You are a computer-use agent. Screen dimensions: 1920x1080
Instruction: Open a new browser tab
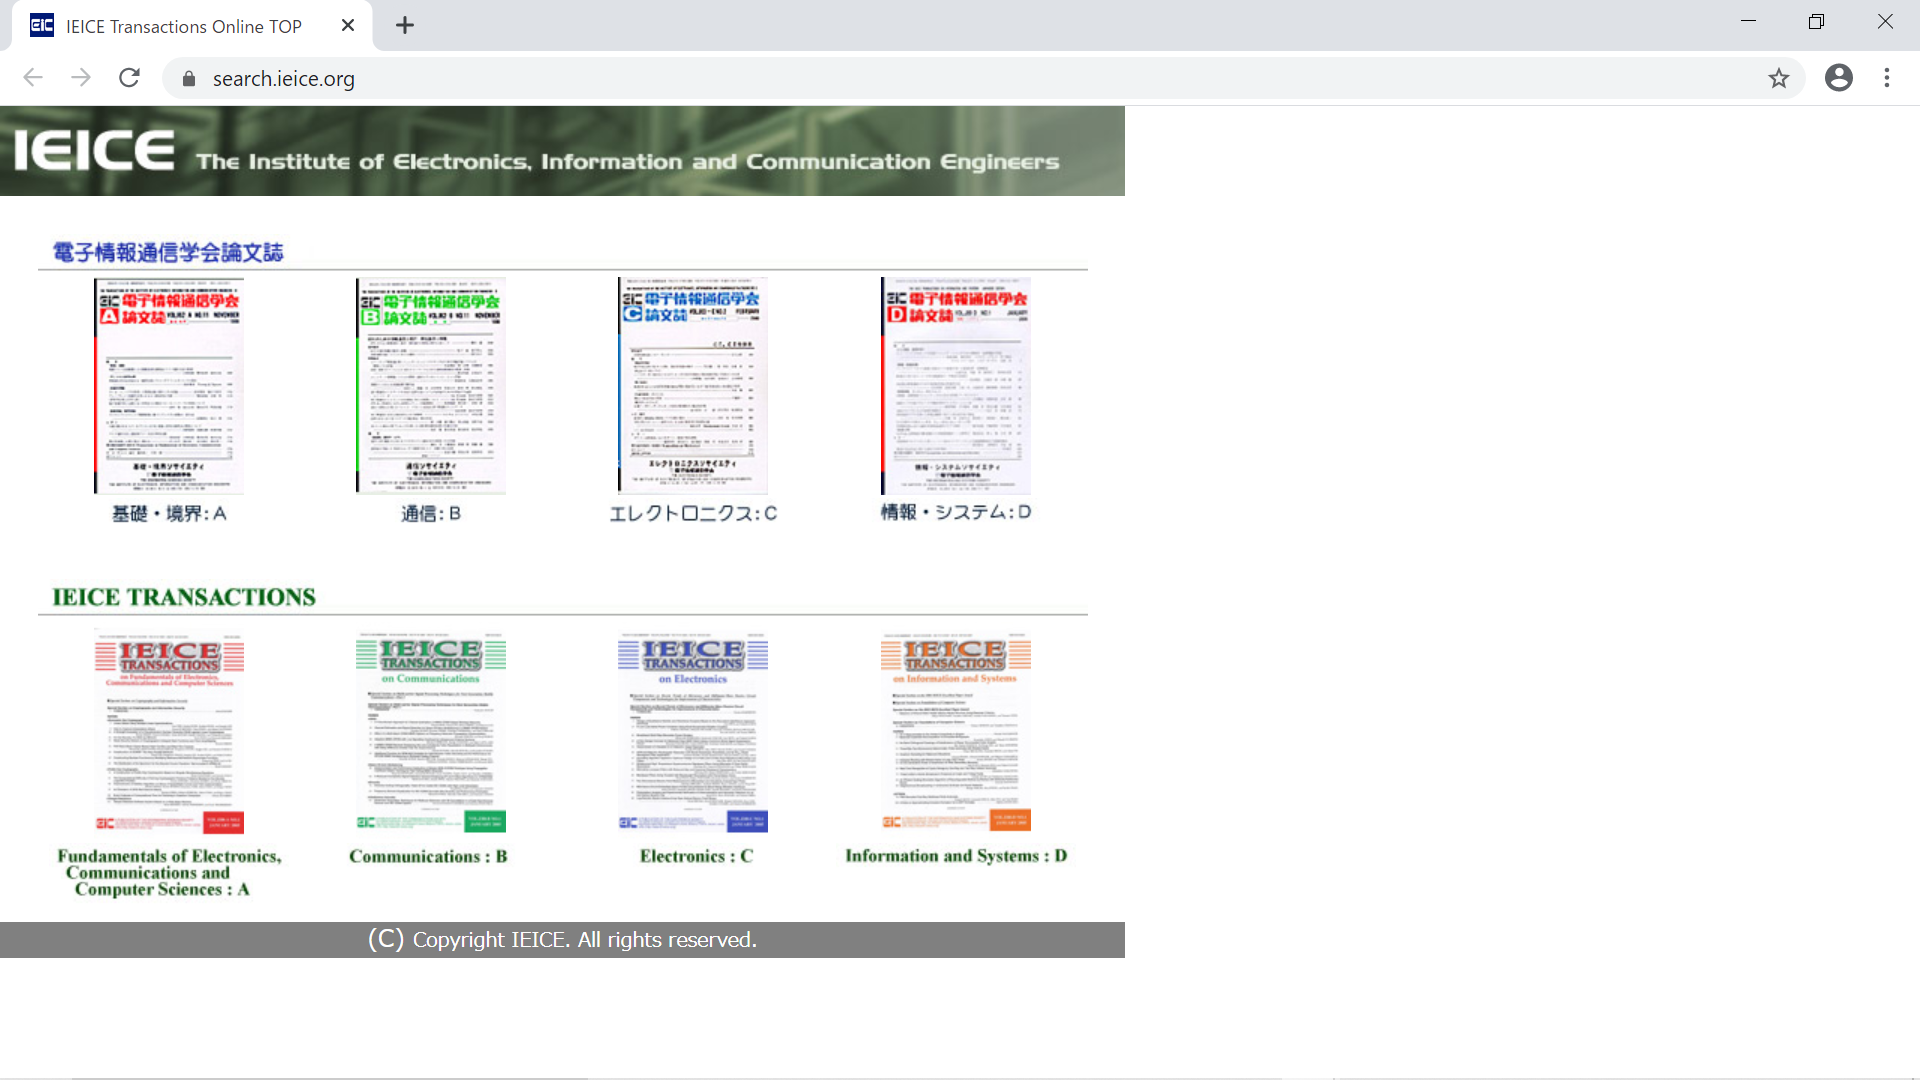404,26
